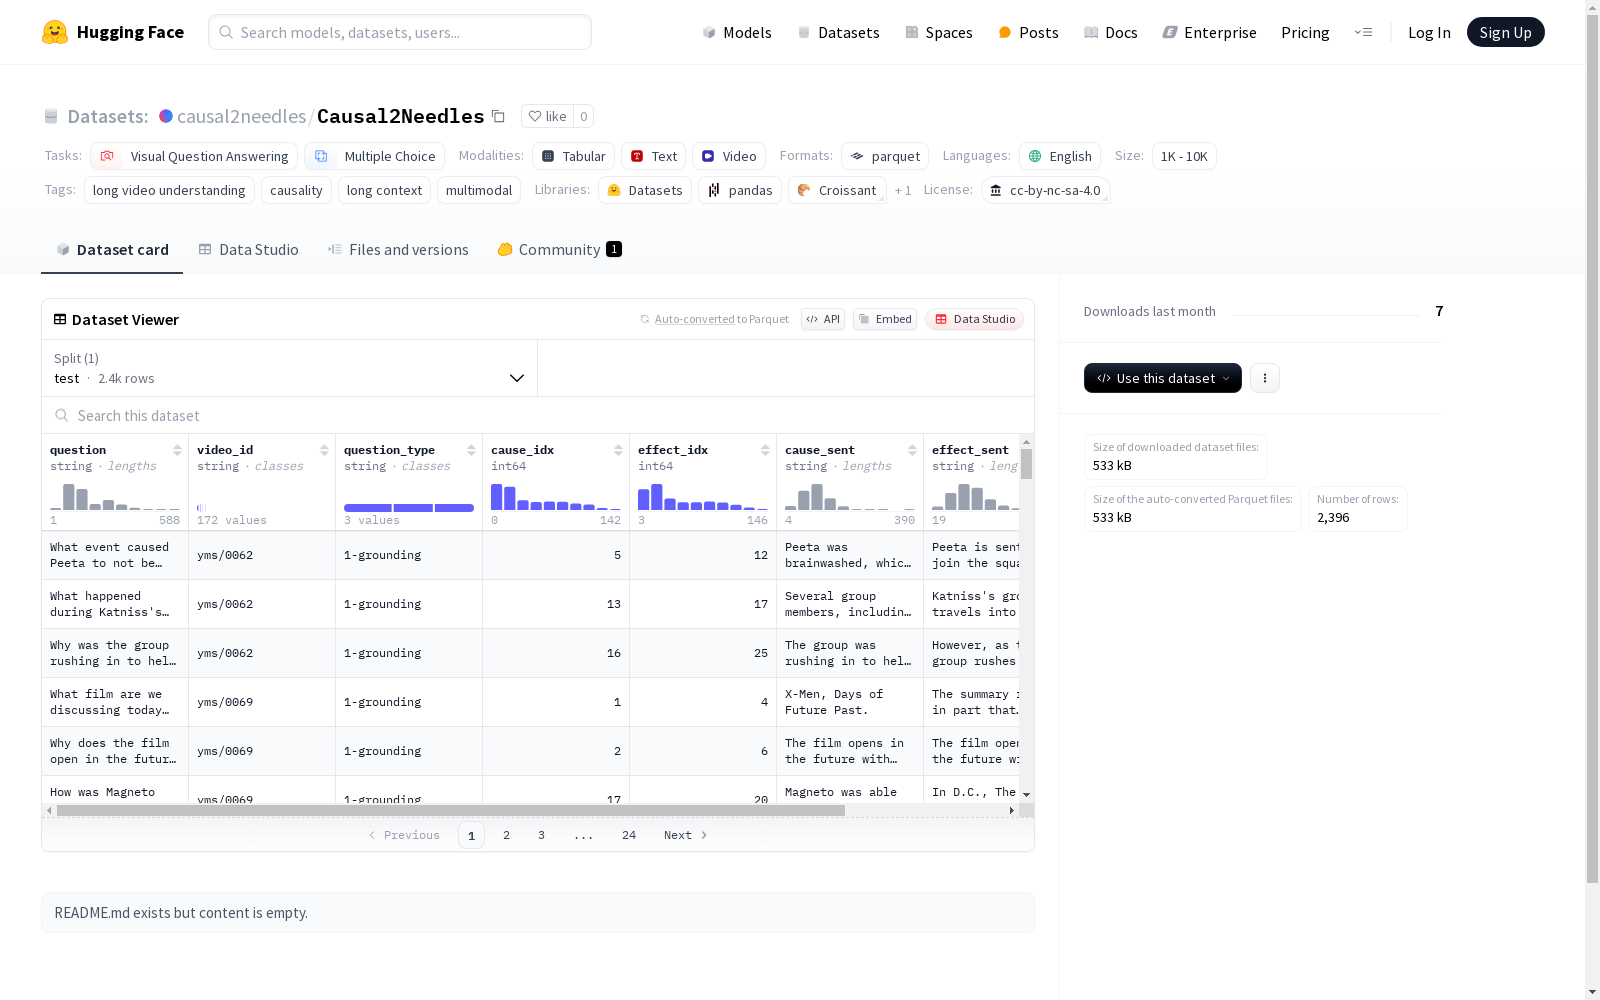Open the causal2needles owner name link
The width and height of the screenshot is (1600, 1000).
click(242, 116)
